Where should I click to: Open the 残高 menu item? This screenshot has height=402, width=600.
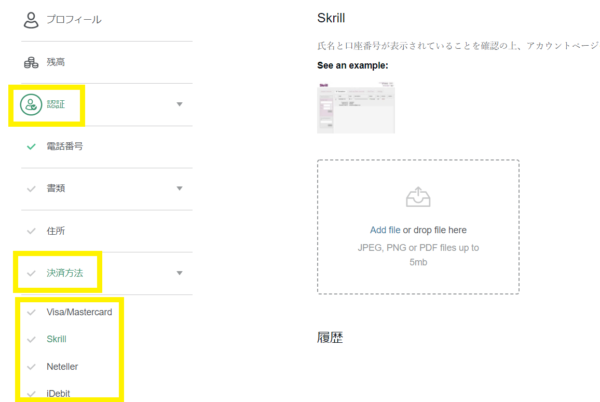(59, 62)
